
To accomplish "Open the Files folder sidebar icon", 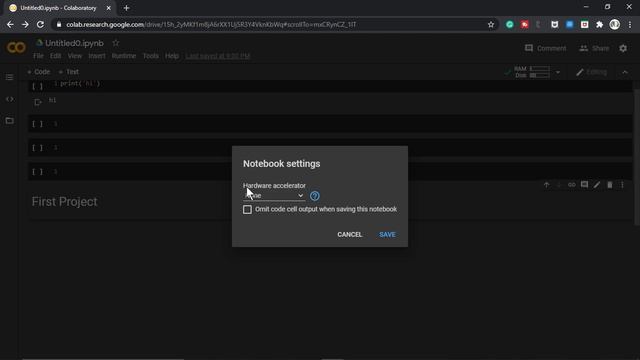I will 9,121.
